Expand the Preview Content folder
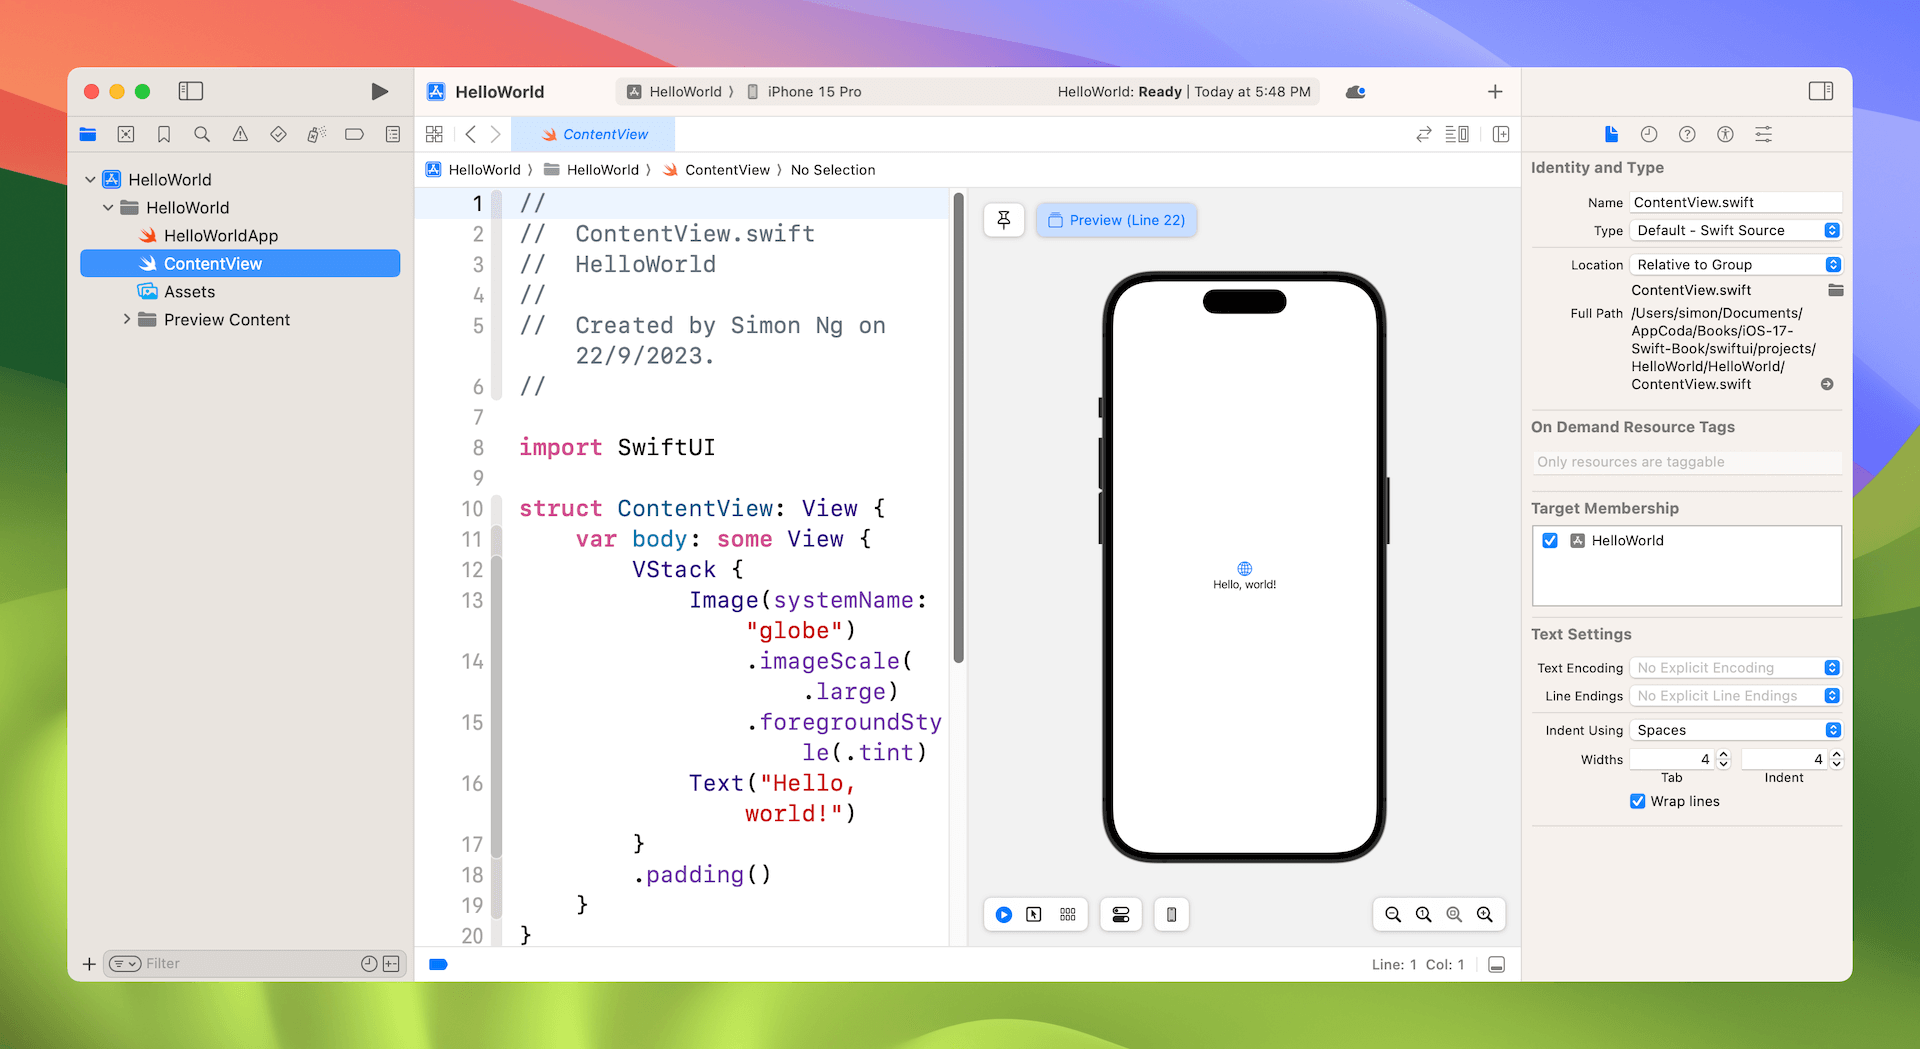 click(x=126, y=319)
